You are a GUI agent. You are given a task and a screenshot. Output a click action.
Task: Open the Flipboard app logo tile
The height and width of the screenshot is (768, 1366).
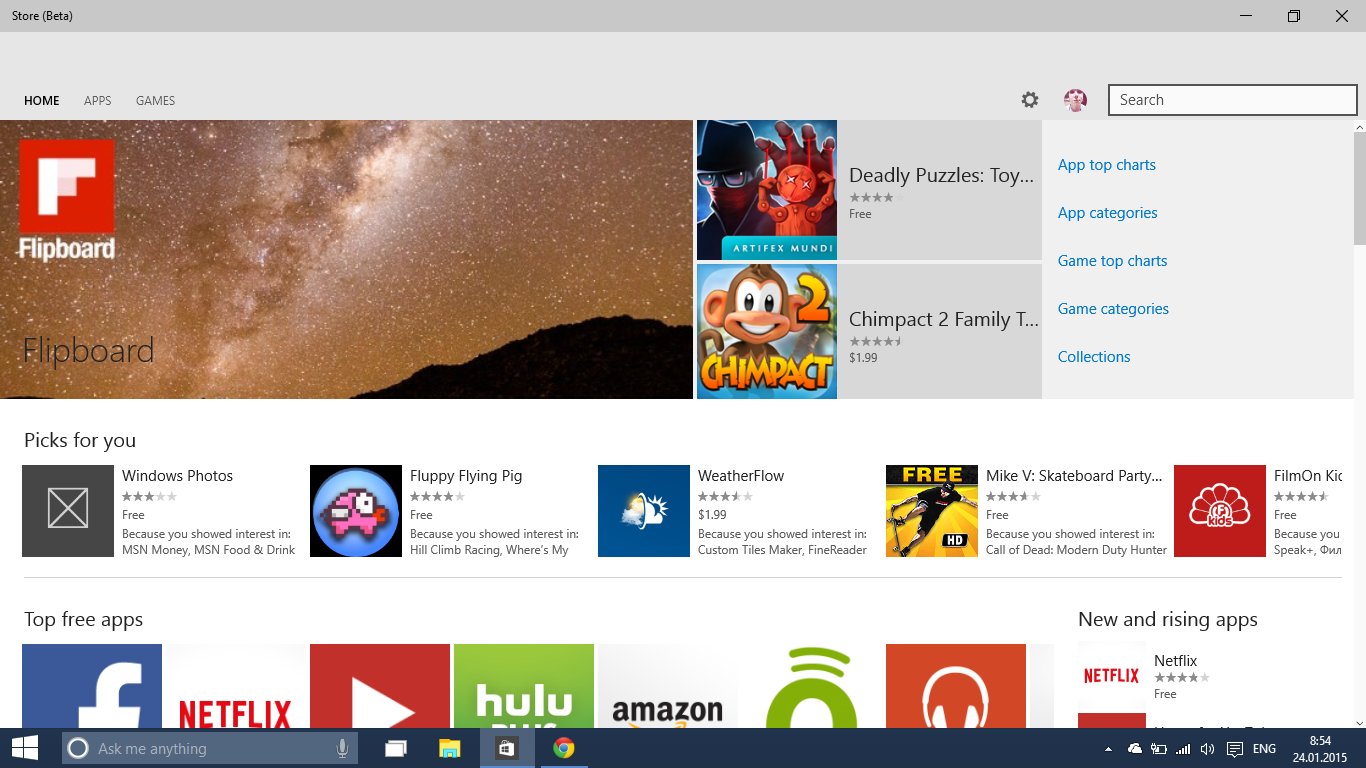pyautogui.click(x=67, y=200)
